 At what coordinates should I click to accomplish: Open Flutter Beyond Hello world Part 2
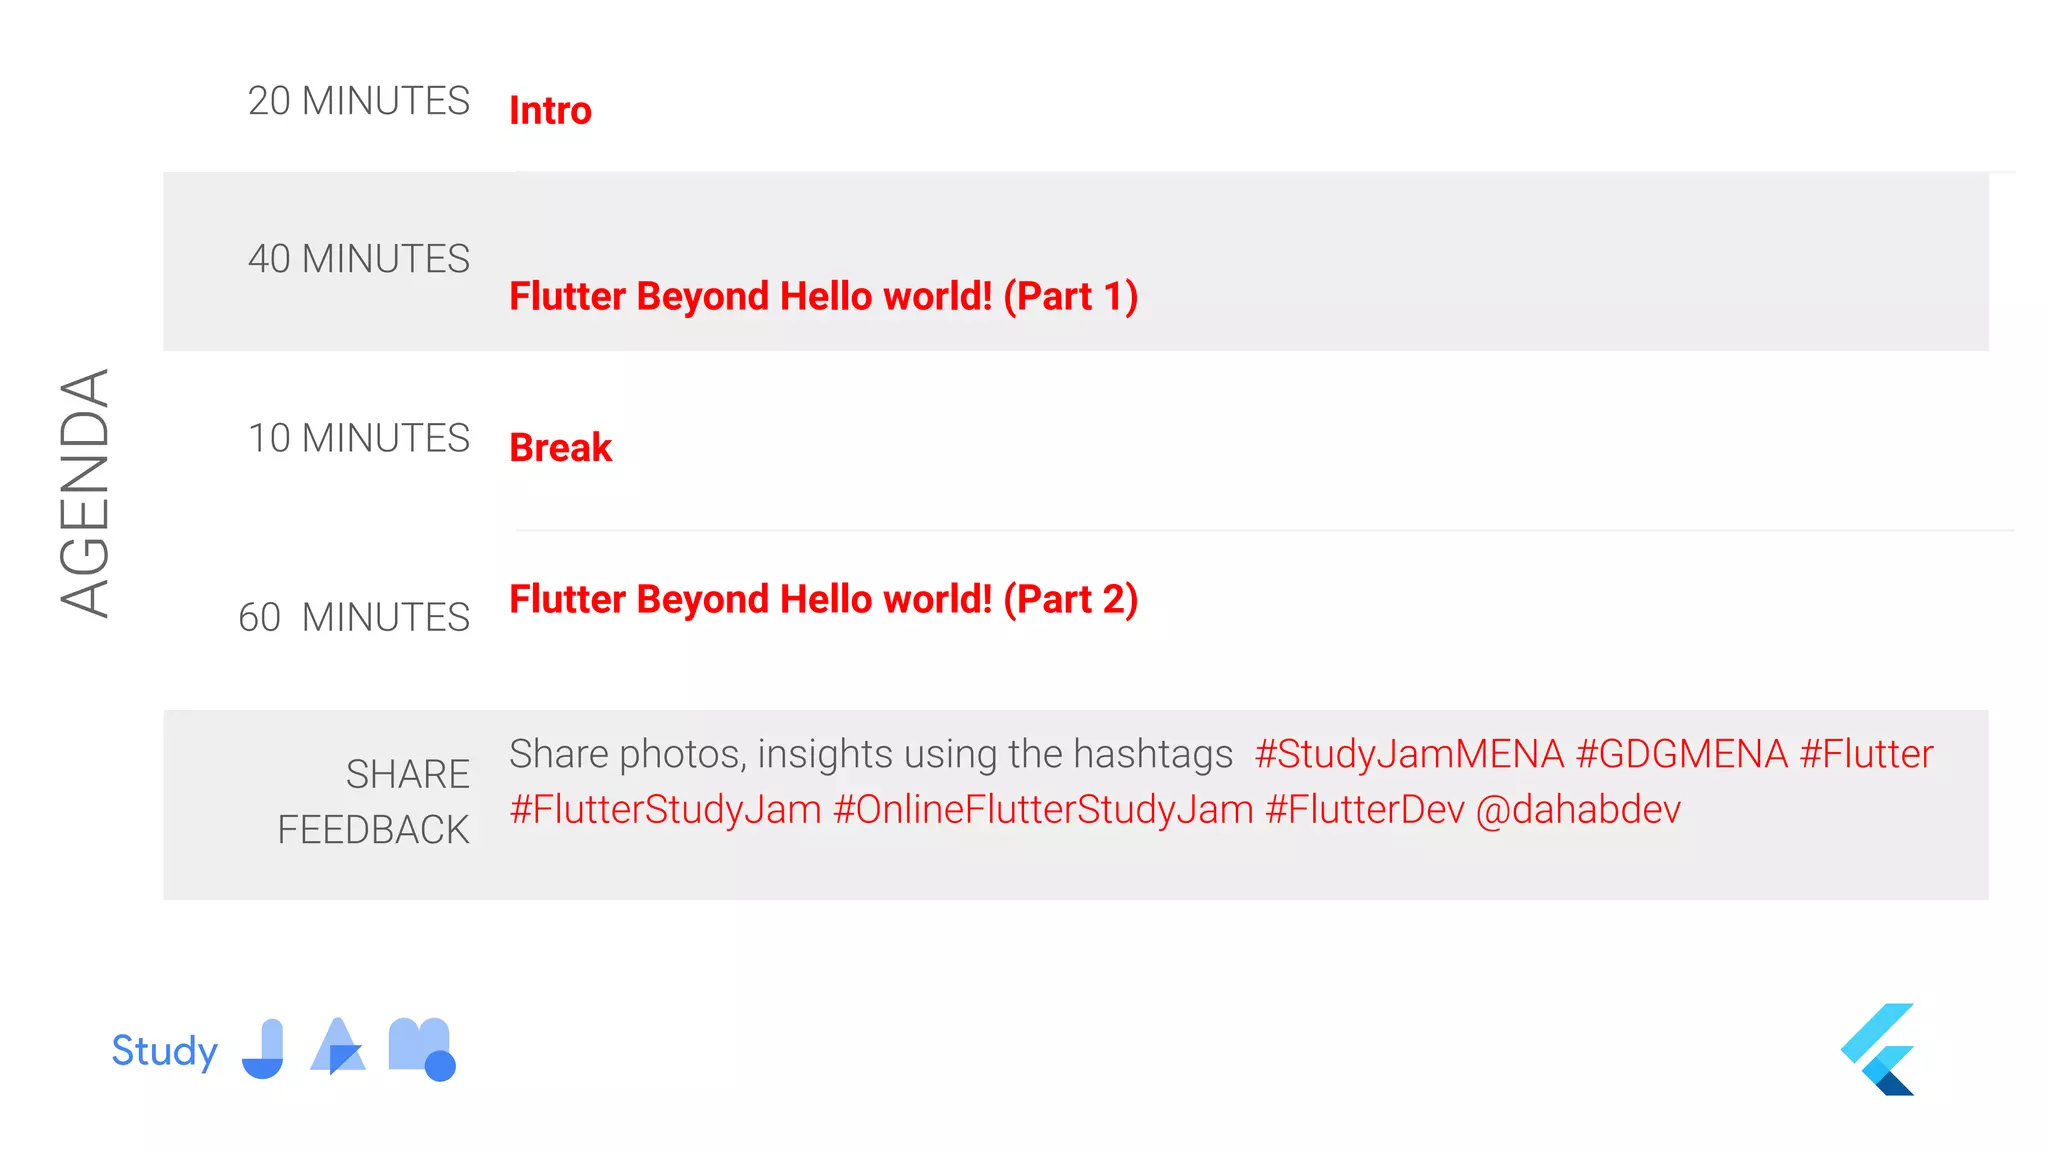824,600
